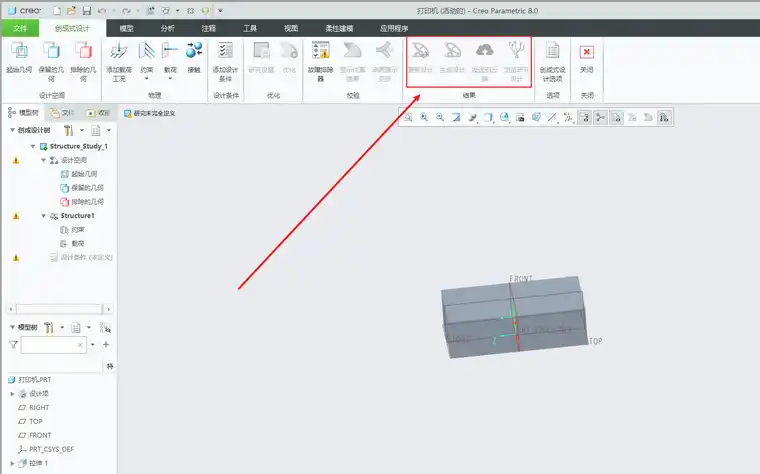The image size is (760, 474).
Task: Click the Save floppy disk icon
Action: 87,10
